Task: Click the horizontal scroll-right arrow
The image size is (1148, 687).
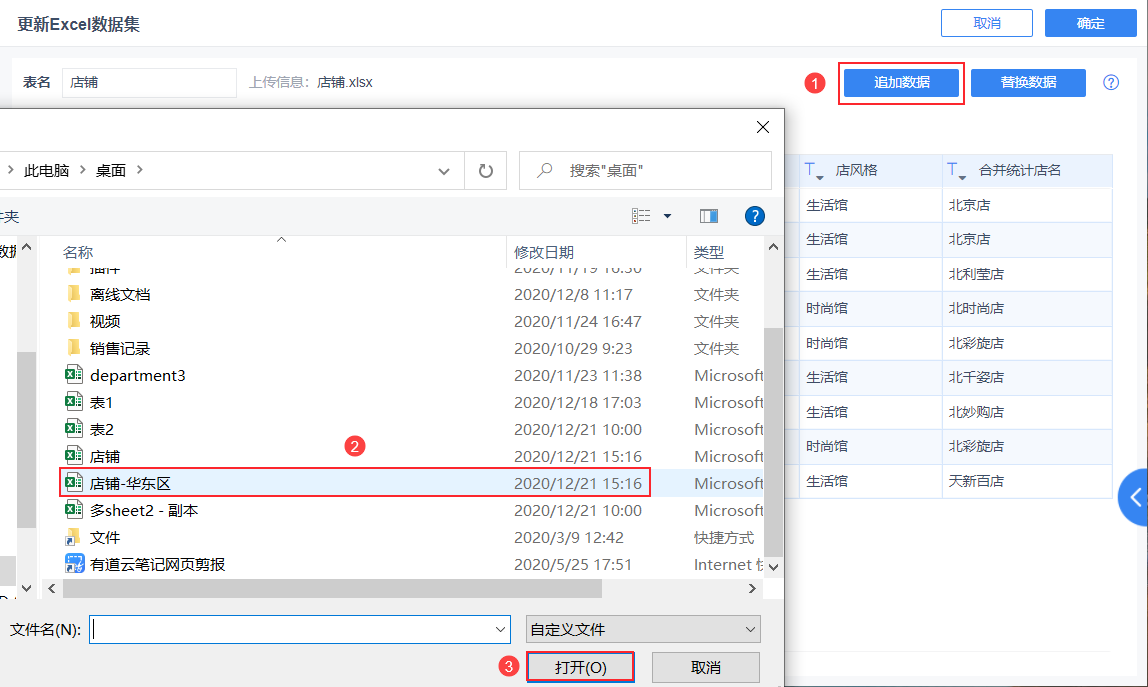Action: pyautogui.click(x=752, y=588)
